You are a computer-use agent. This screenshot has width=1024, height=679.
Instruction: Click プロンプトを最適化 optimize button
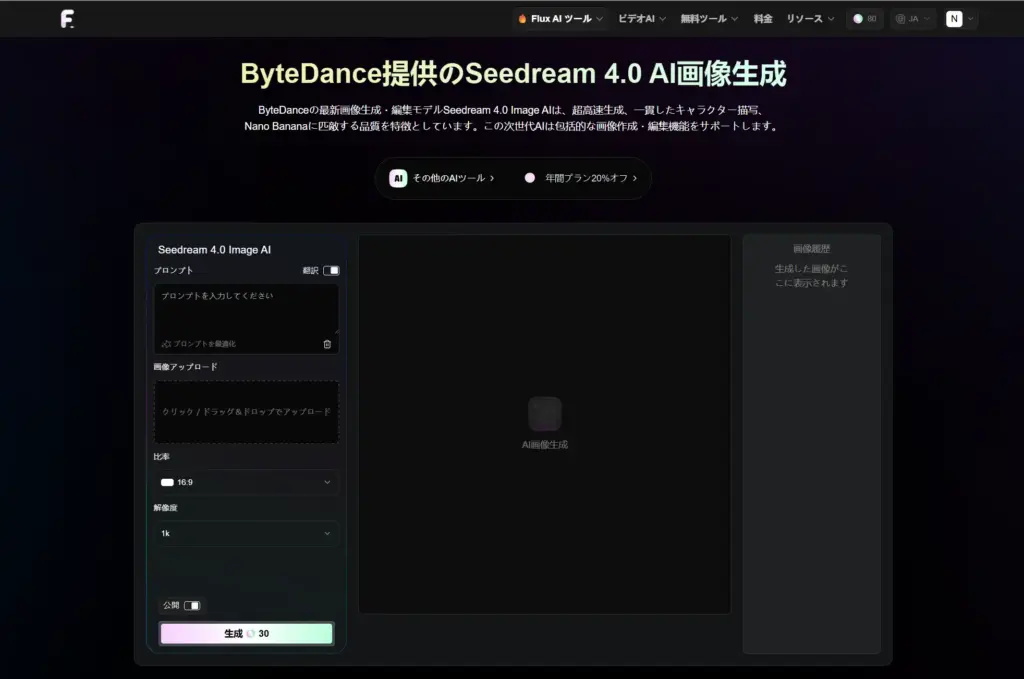coord(199,344)
